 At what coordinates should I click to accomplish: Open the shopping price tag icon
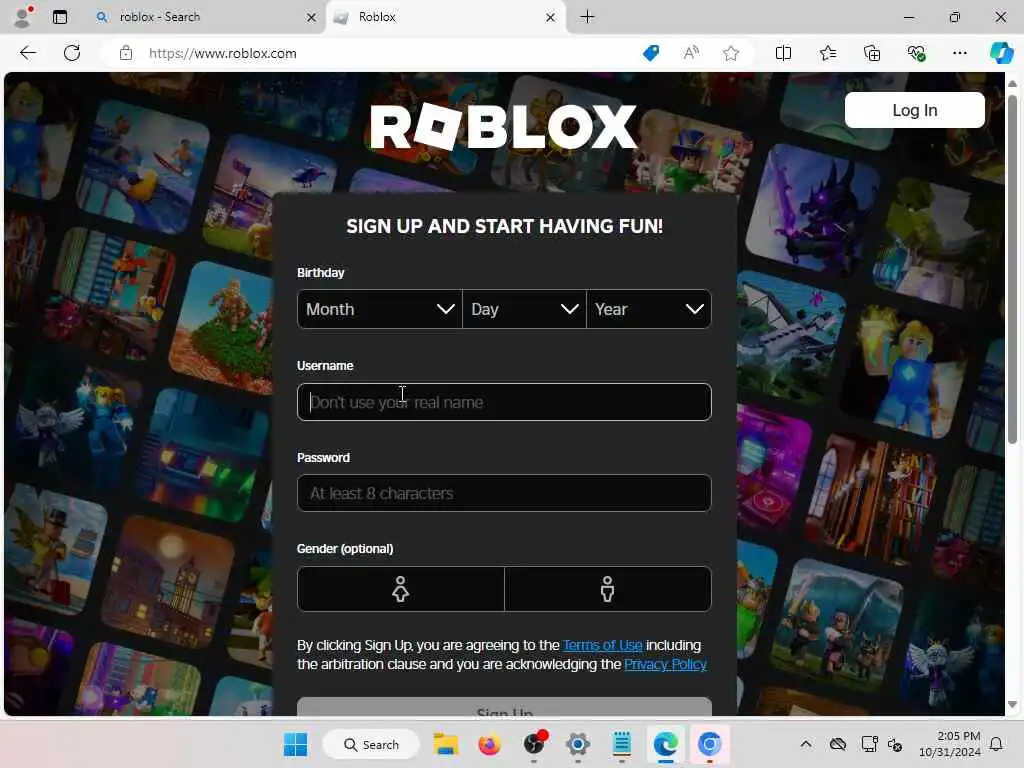pyautogui.click(x=651, y=53)
